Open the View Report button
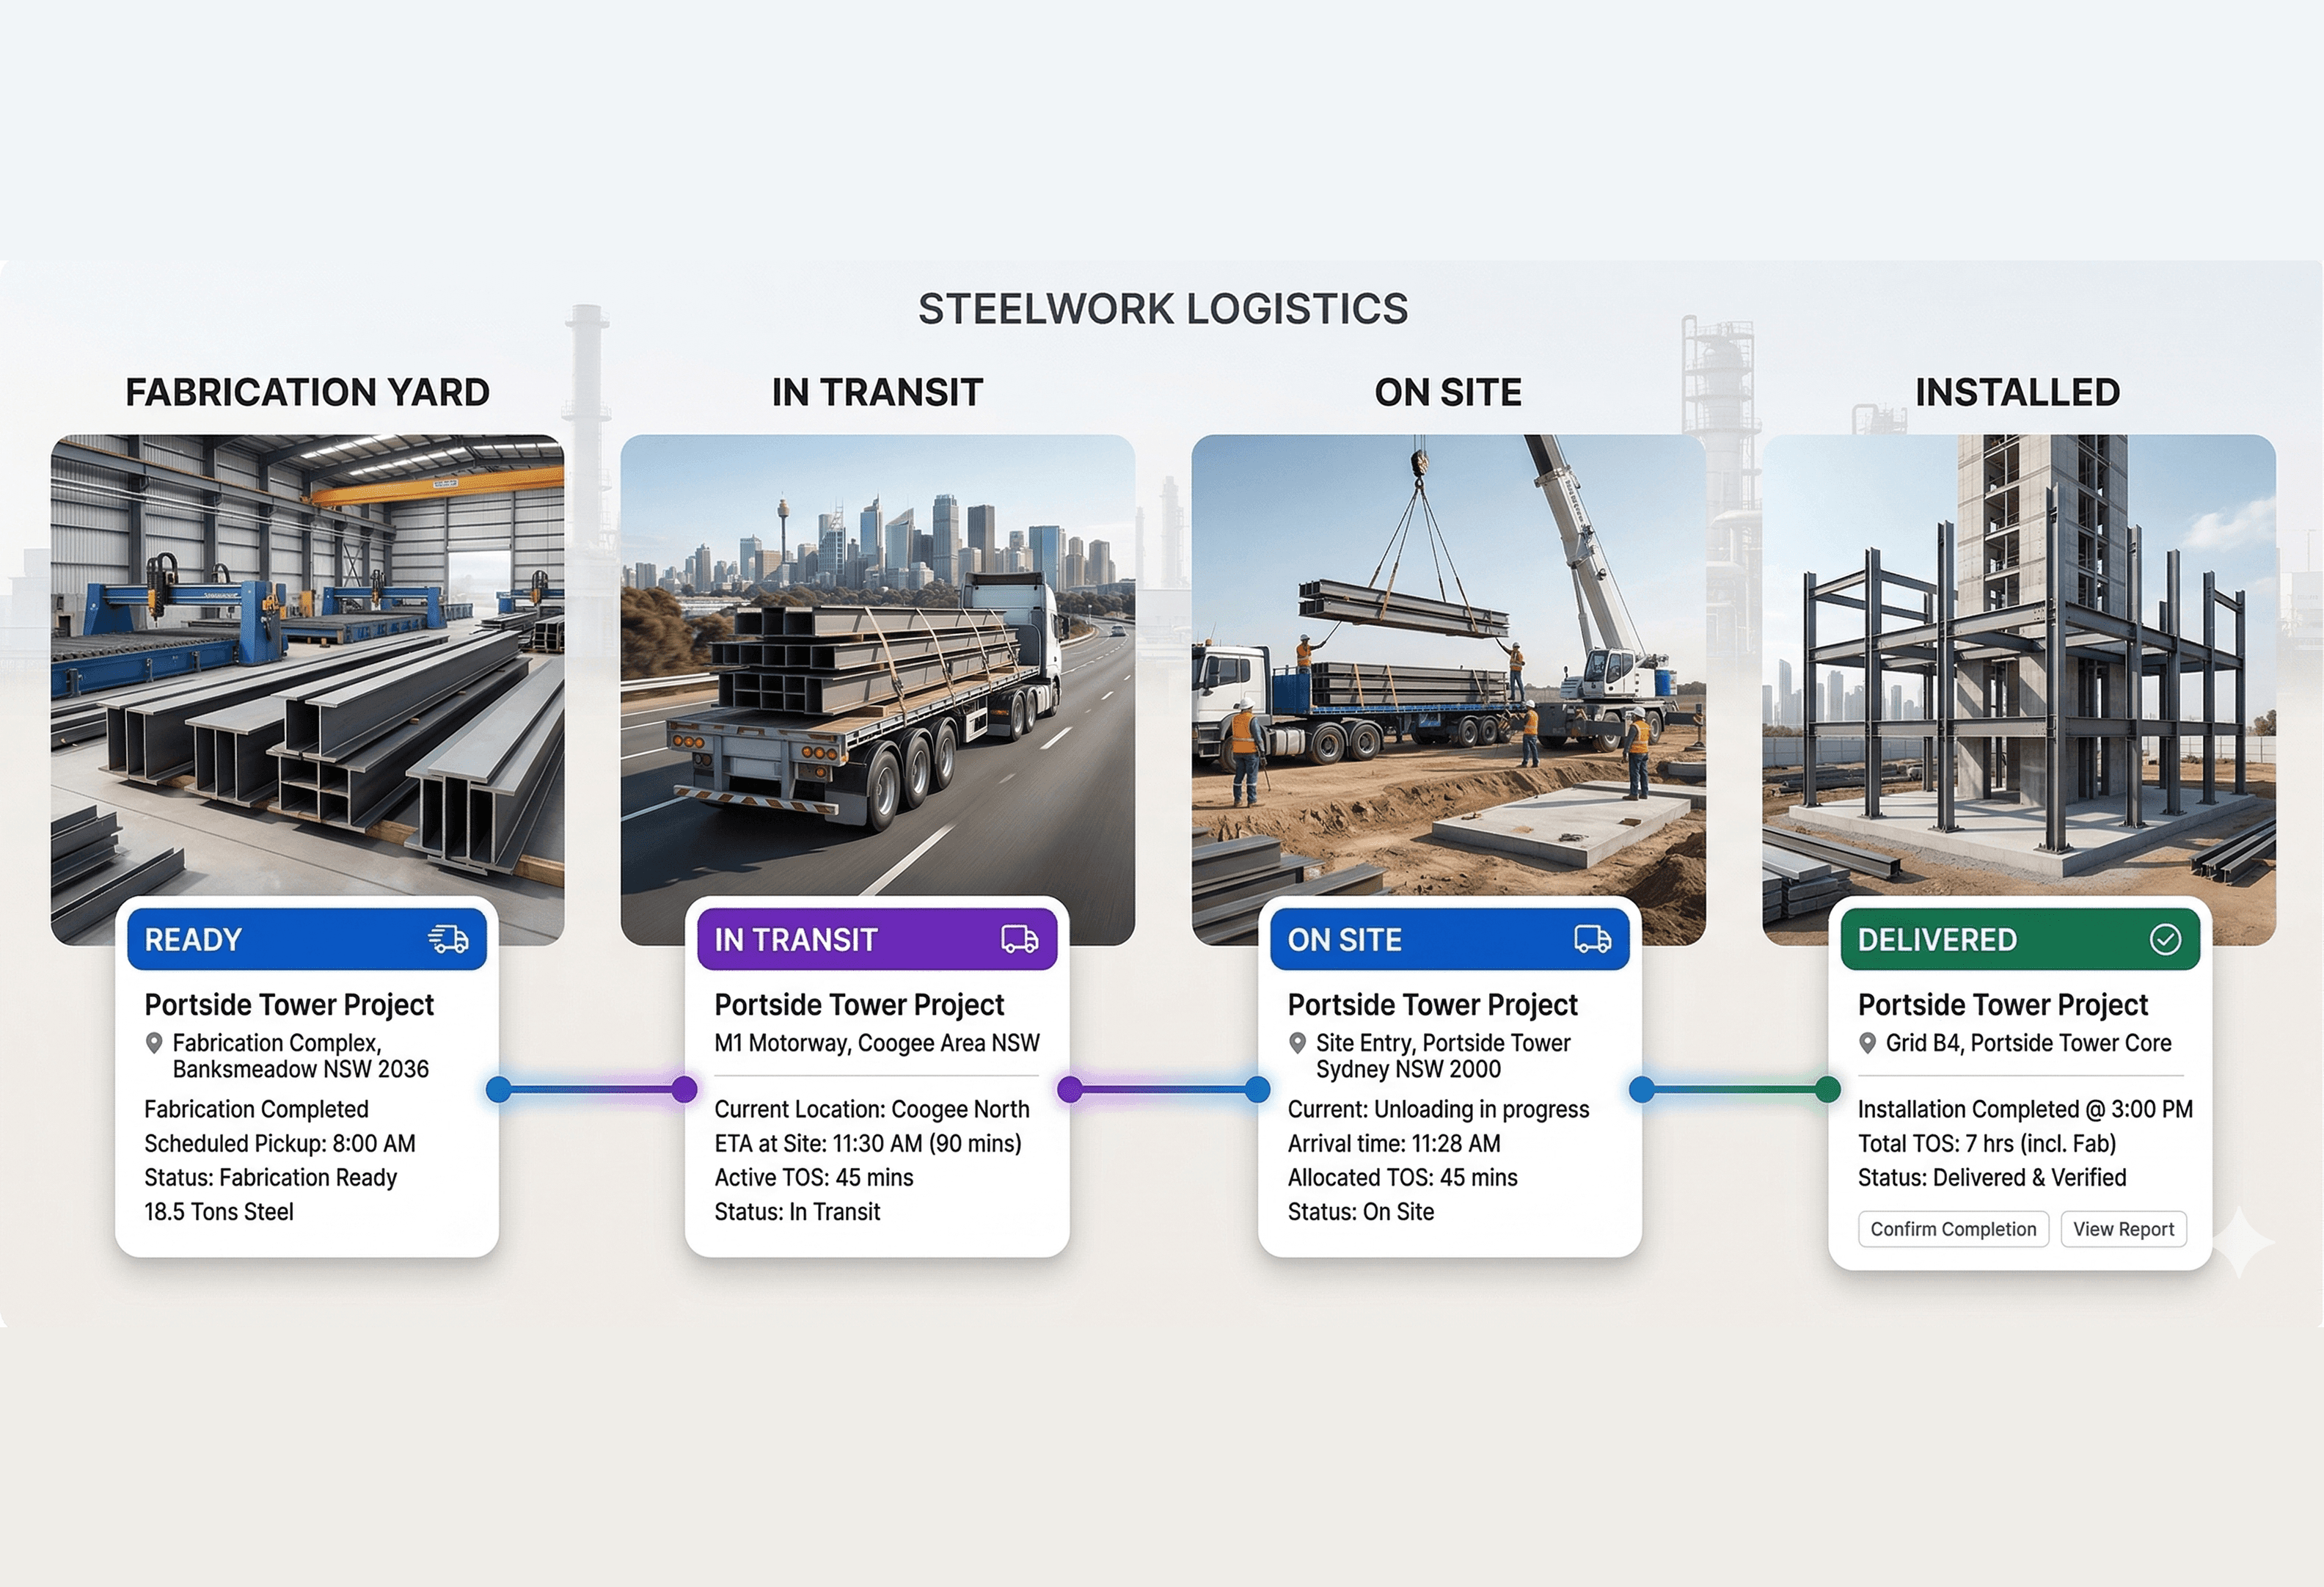Screen dimensions: 2324x1587 tap(2123, 1229)
